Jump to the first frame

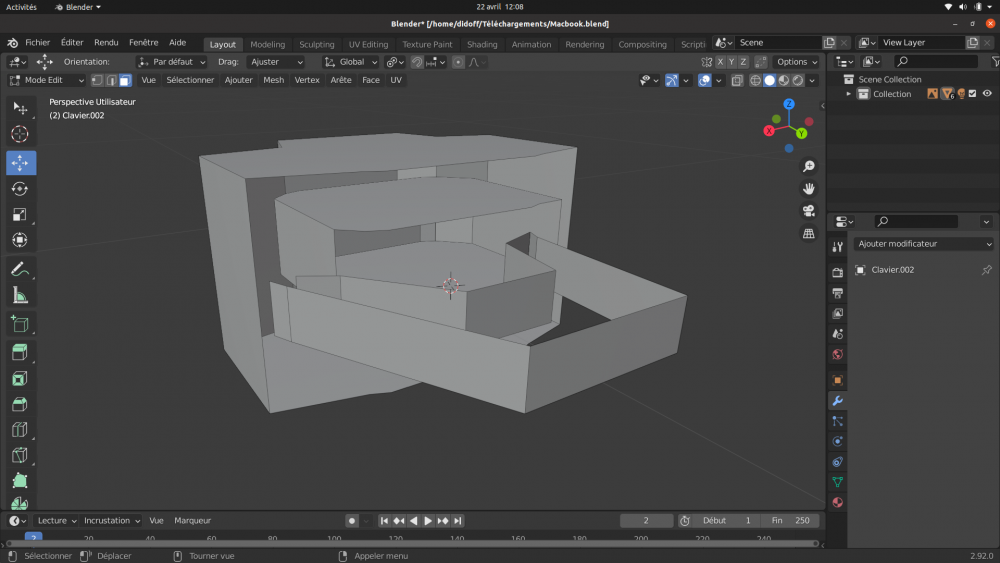pyautogui.click(x=384, y=521)
